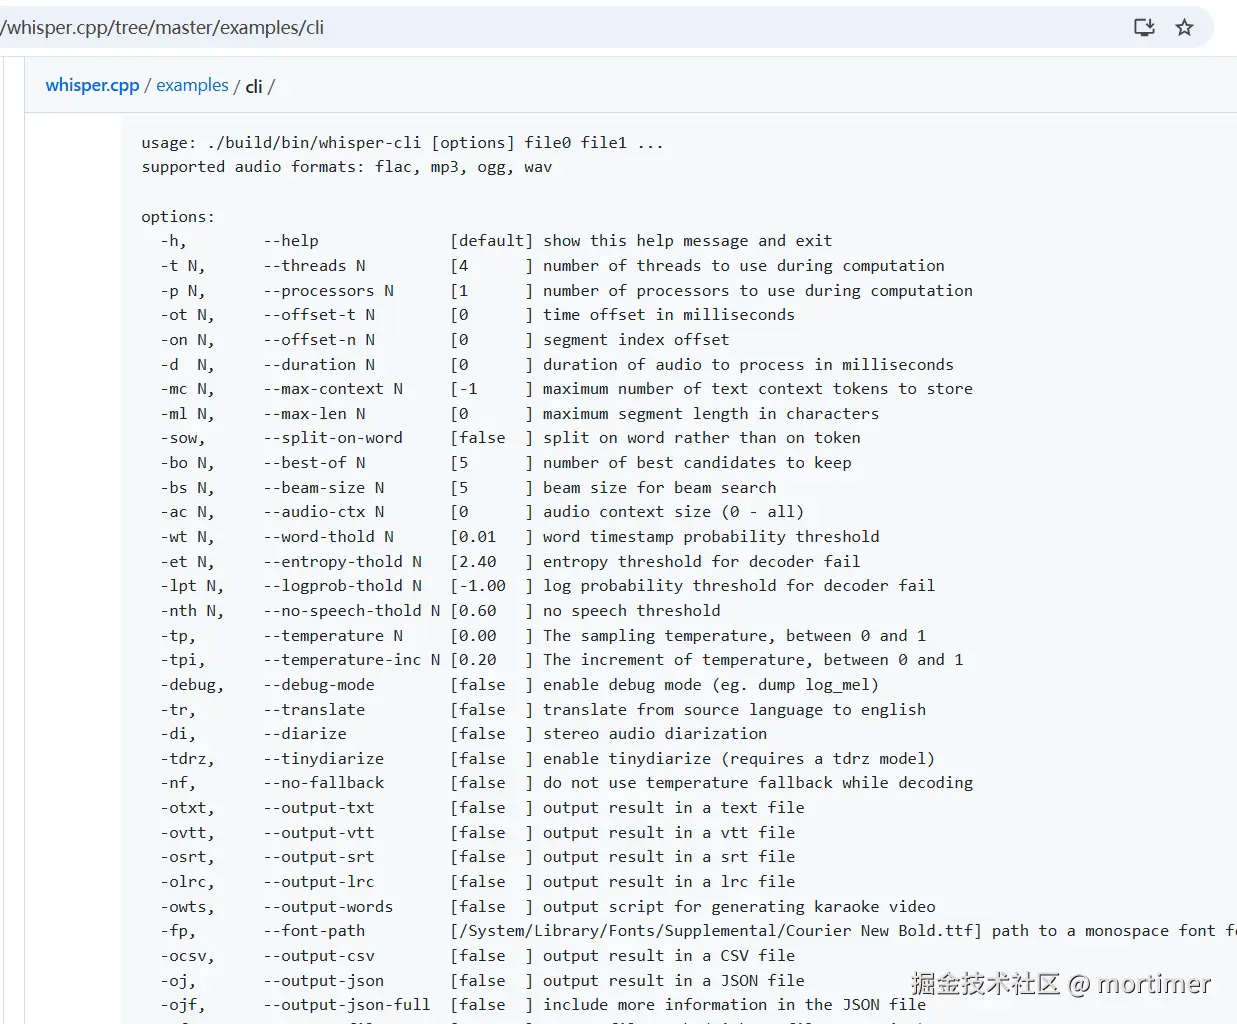Select the --debug-mode option text

[x=319, y=684]
